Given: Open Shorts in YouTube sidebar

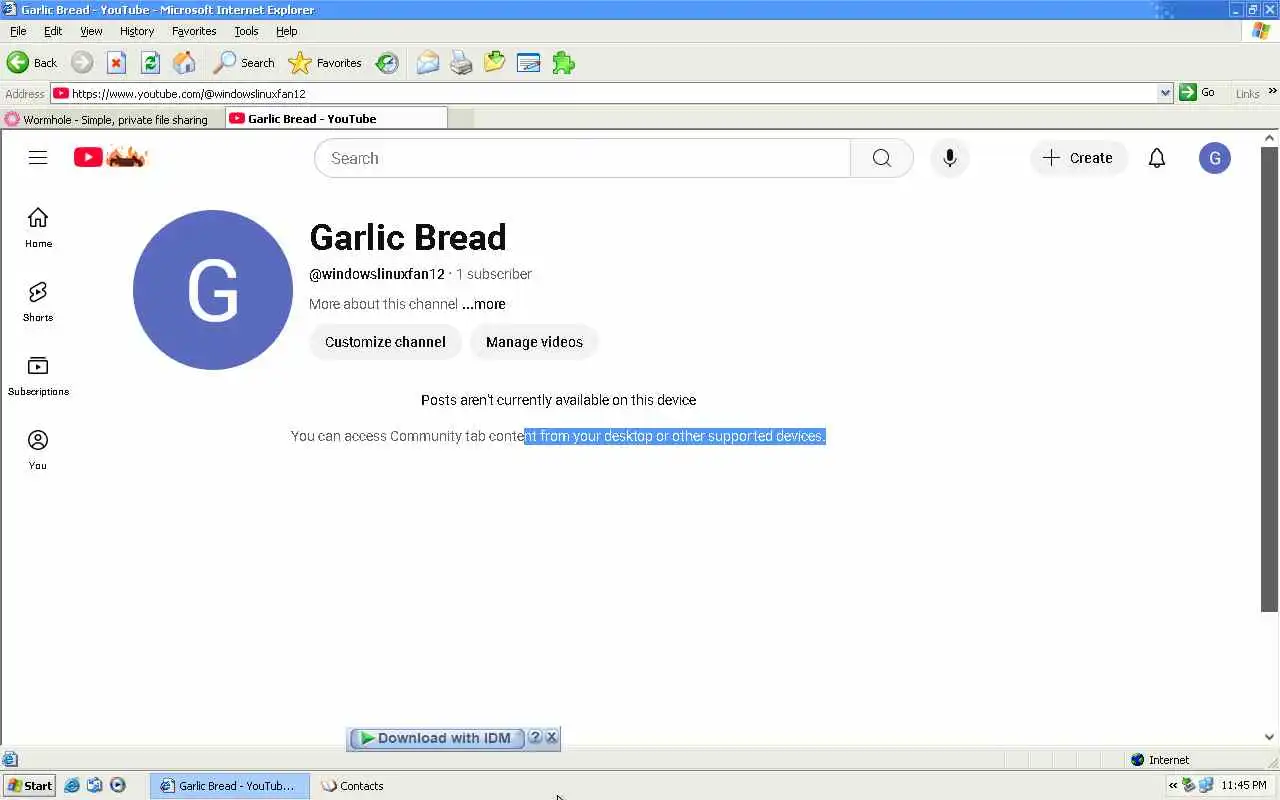Looking at the screenshot, I should [x=38, y=302].
